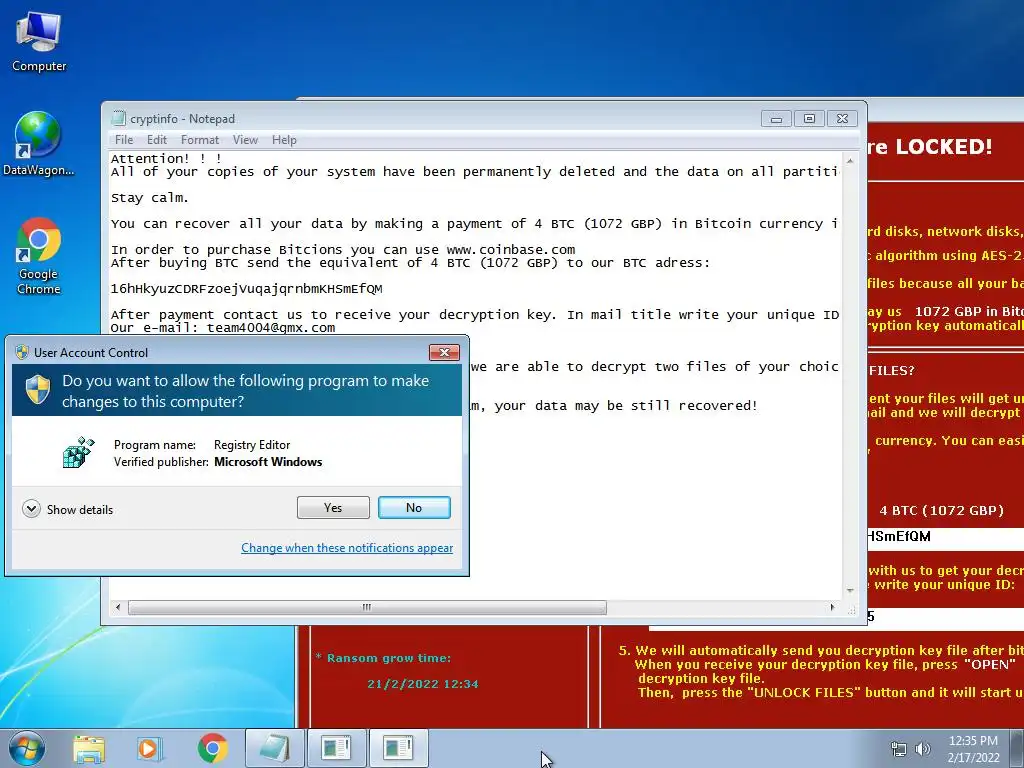Click the Verified publisher Microsoft Windows text
Image resolution: width=1024 pixels, height=768 pixels.
(x=218, y=462)
